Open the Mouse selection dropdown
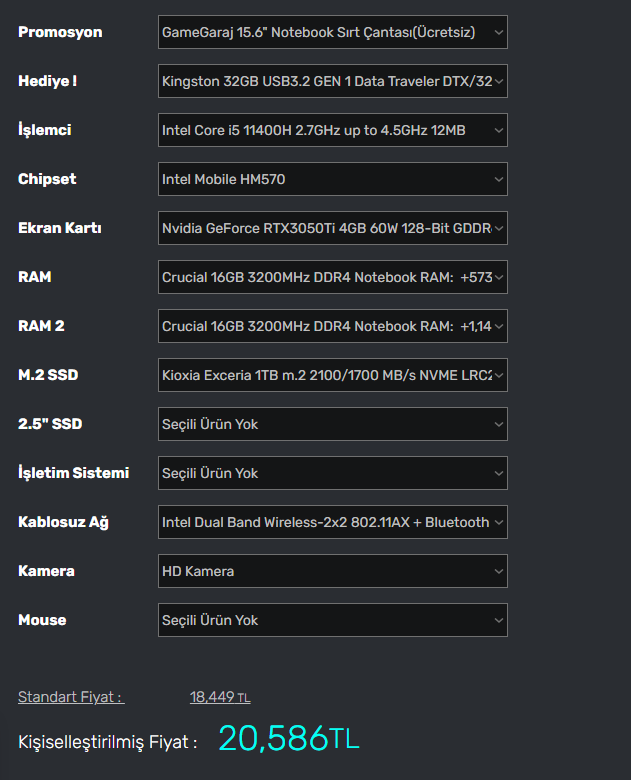Viewport: 631px width, 780px height. coord(332,620)
